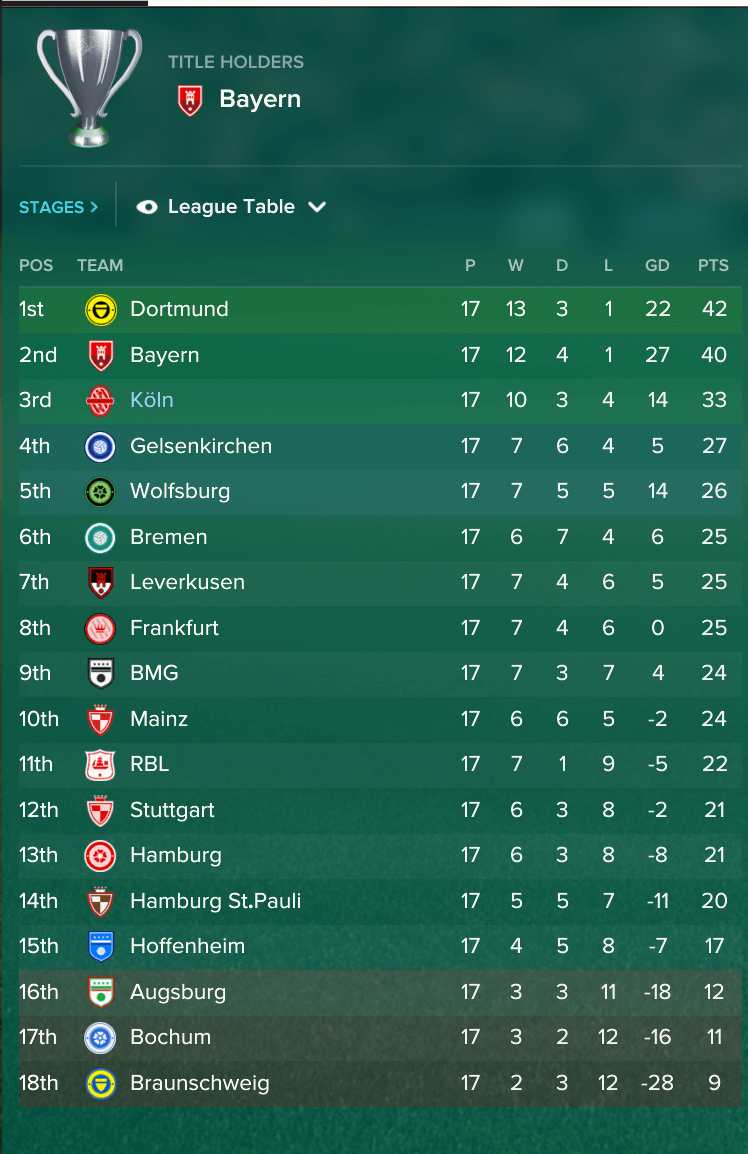This screenshot has height=1154, width=748.
Task: Select the Hoffenheim blue shield icon
Action: pos(100,946)
